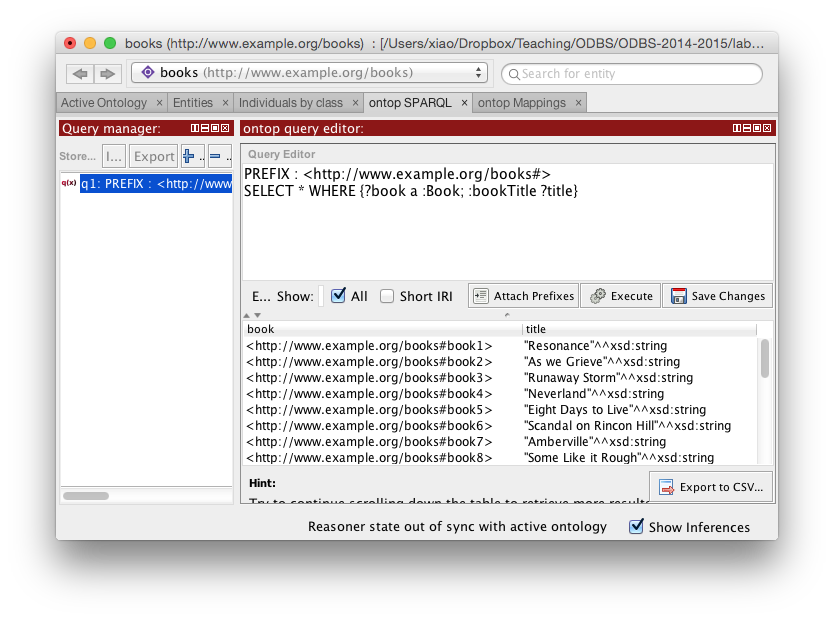Screen dimensions: 834x620
Task: Execute the SPARQL query
Action: tap(621, 296)
